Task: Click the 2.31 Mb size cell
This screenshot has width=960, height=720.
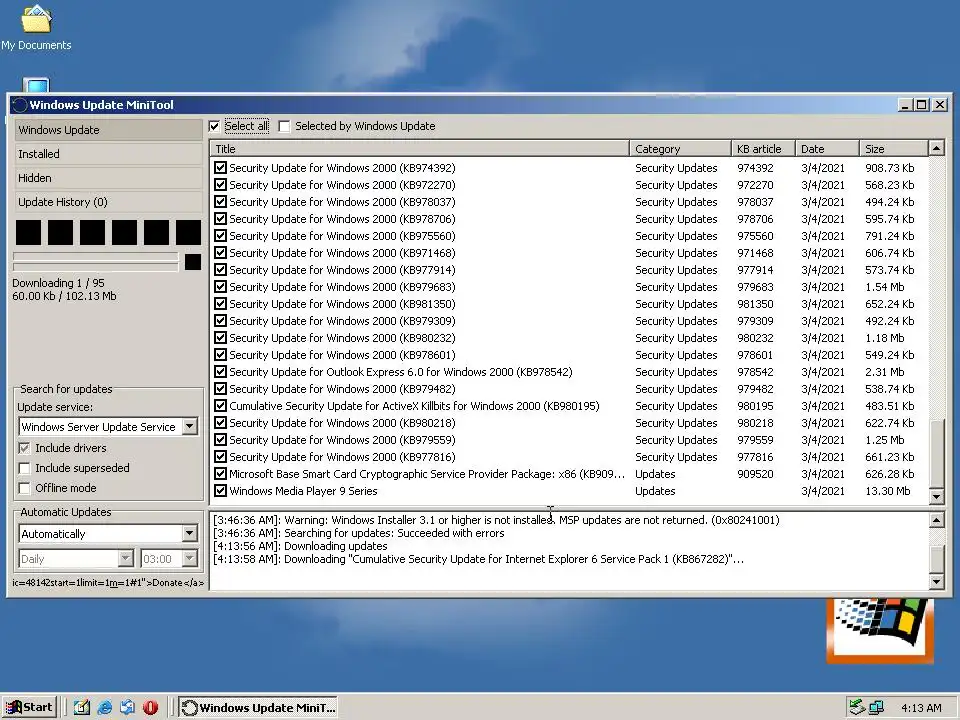Action: [x=885, y=372]
